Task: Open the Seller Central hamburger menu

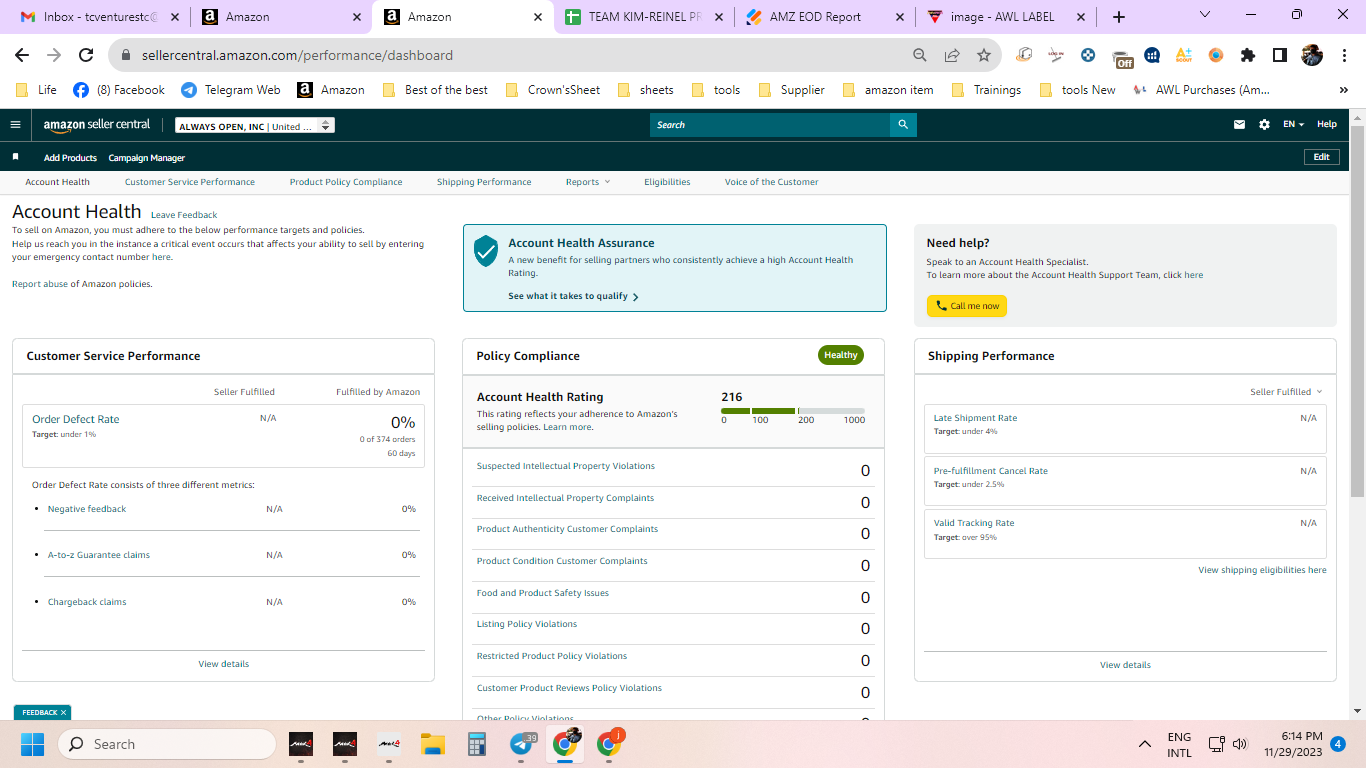Action: [15, 125]
